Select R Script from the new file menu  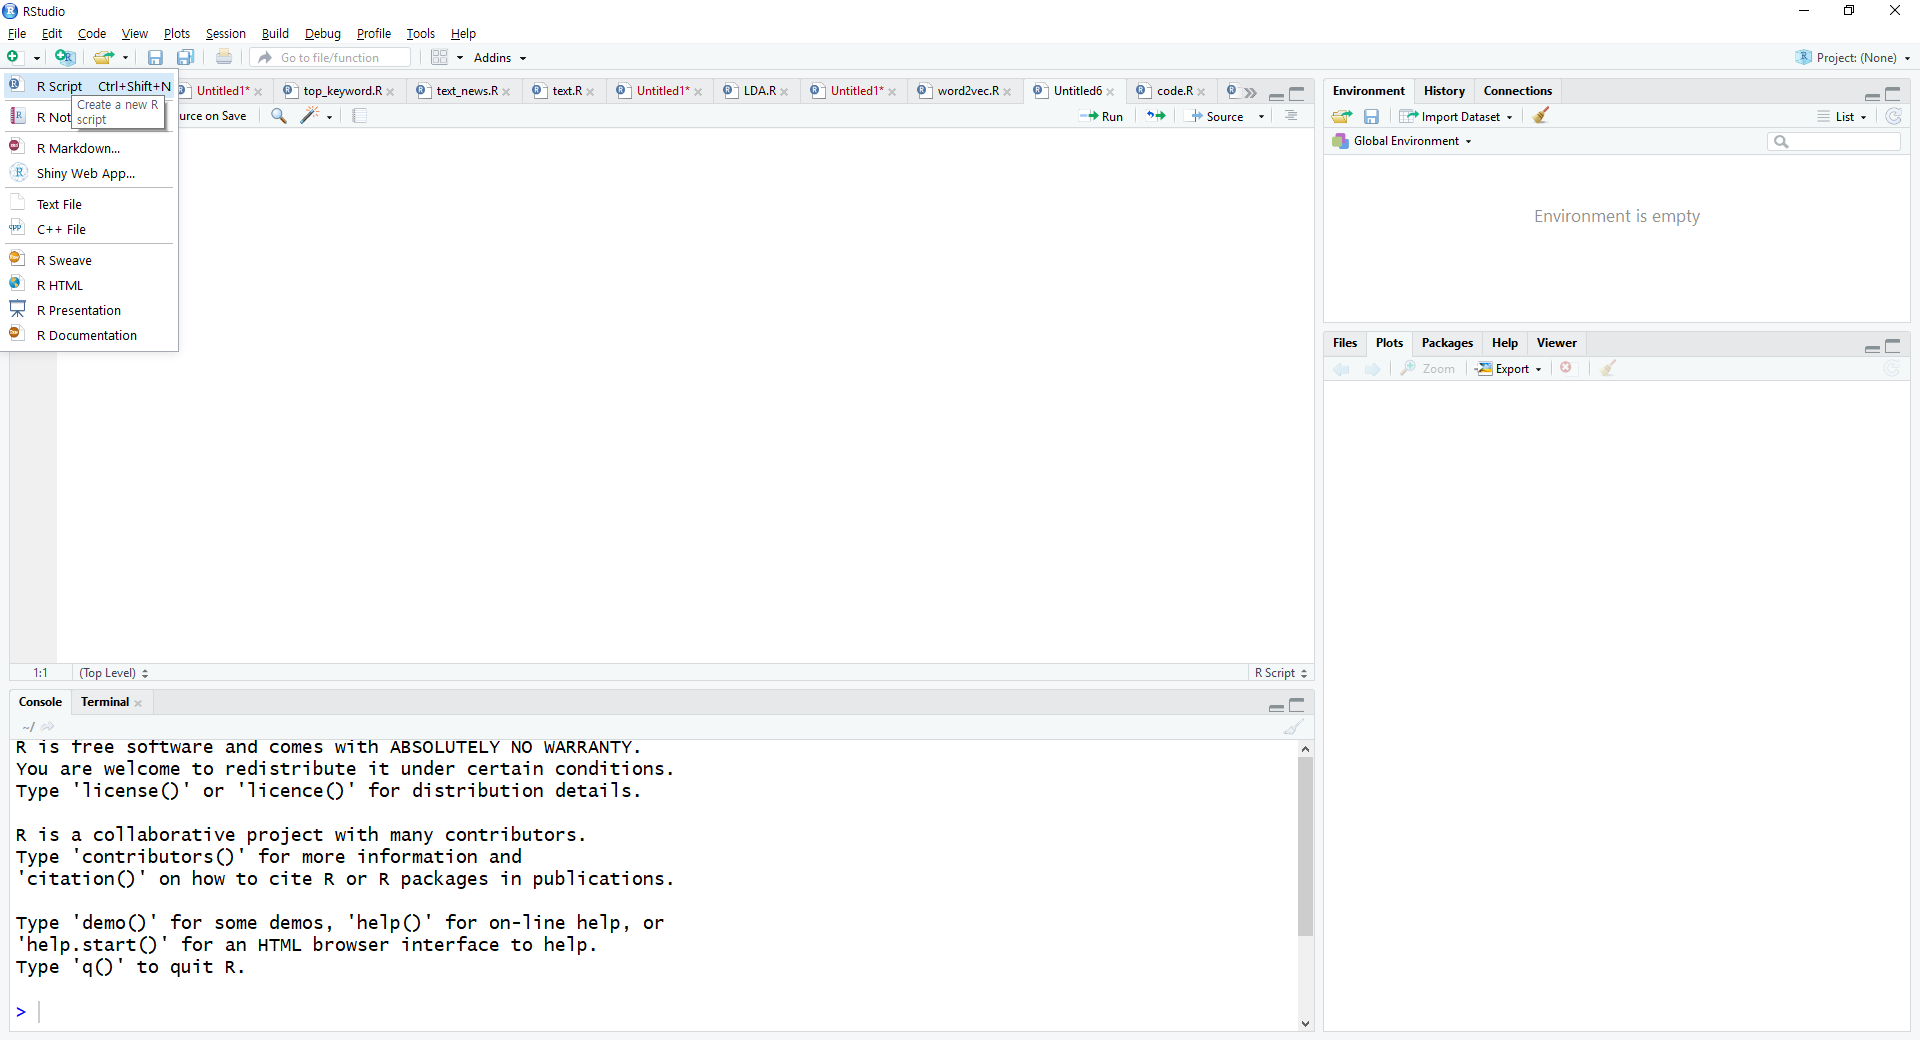coord(90,86)
